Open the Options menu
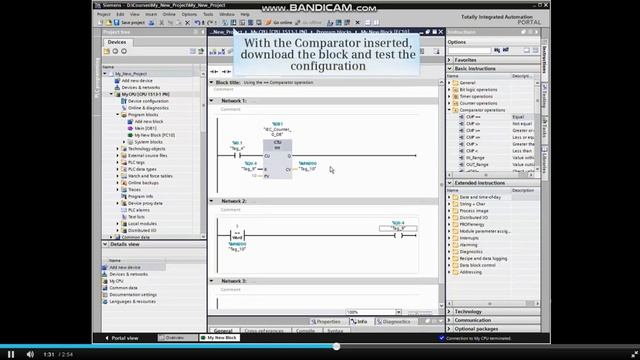Viewport: 640px width, 360px height. click(189, 14)
